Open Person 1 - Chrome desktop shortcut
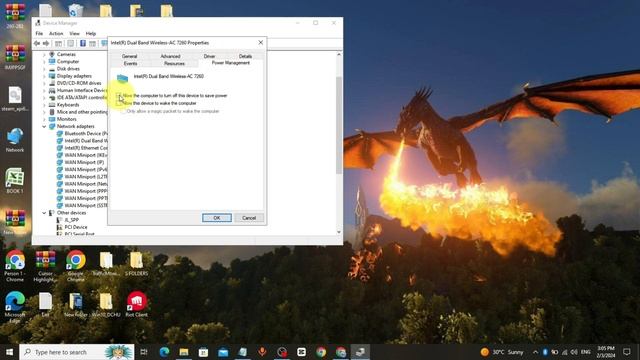640x360 pixels. (15, 266)
